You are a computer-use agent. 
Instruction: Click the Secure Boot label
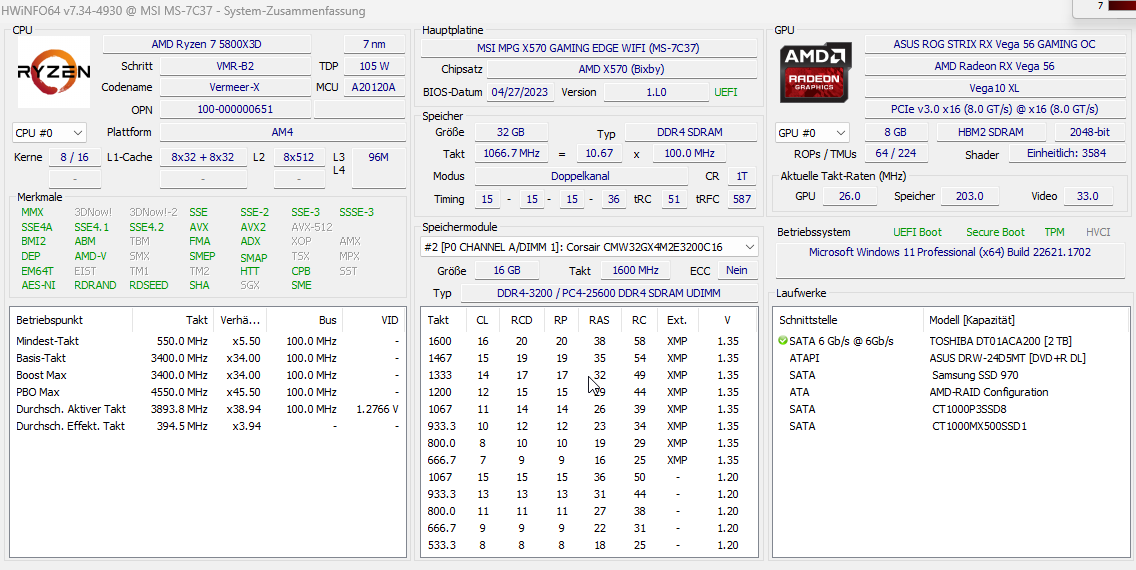(995, 232)
